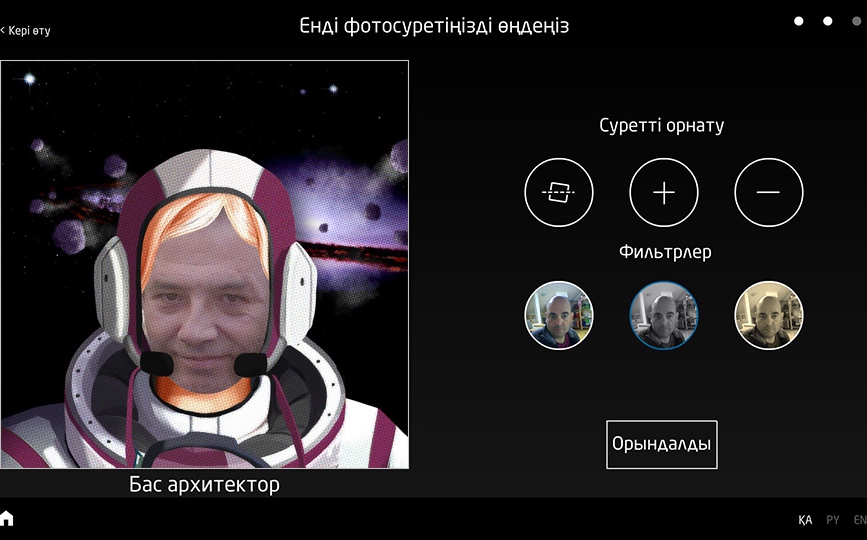Select the third dimmed progress dot

click(x=856, y=21)
